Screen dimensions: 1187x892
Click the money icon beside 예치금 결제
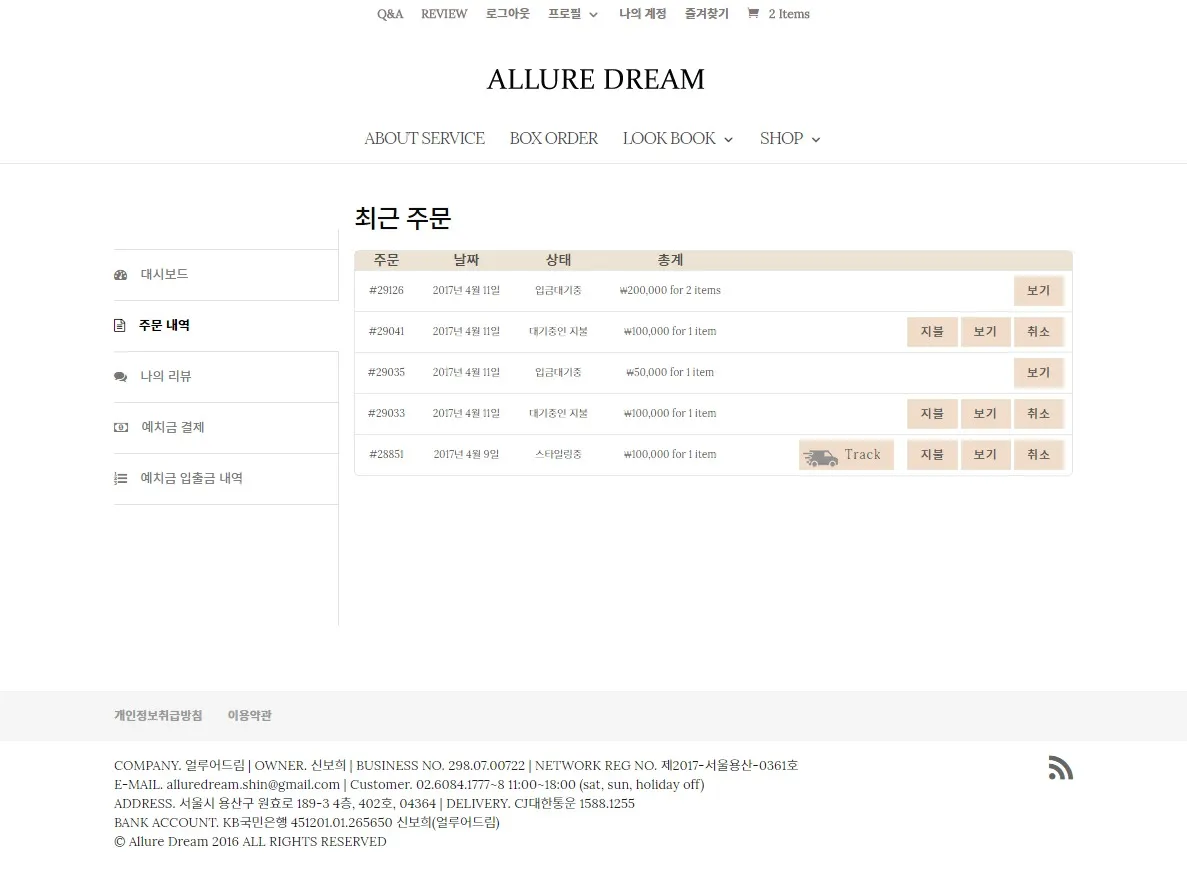121,428
